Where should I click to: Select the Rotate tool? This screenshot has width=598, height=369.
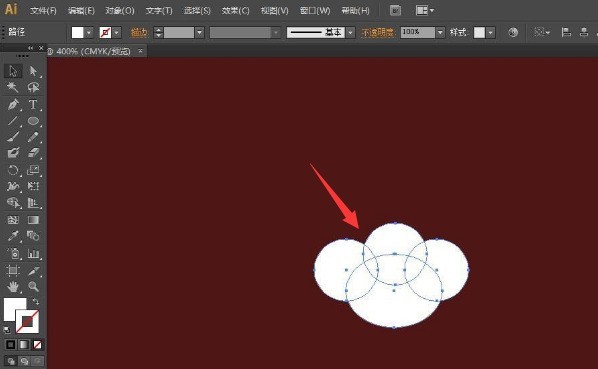(13, 170)
